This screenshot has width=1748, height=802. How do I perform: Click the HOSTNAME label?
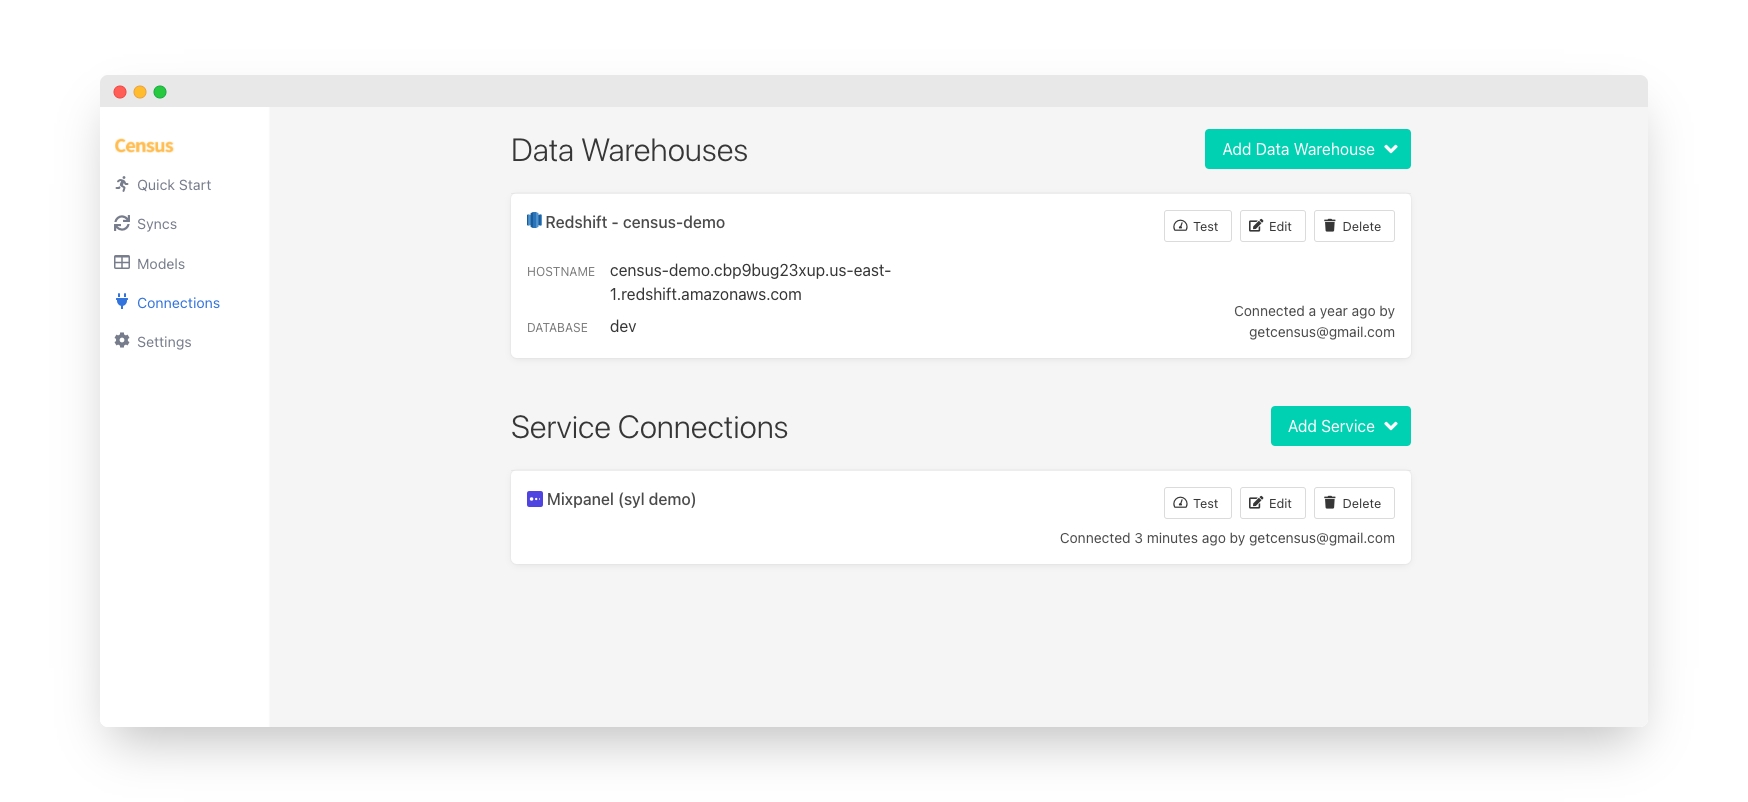tap(561, 272)
